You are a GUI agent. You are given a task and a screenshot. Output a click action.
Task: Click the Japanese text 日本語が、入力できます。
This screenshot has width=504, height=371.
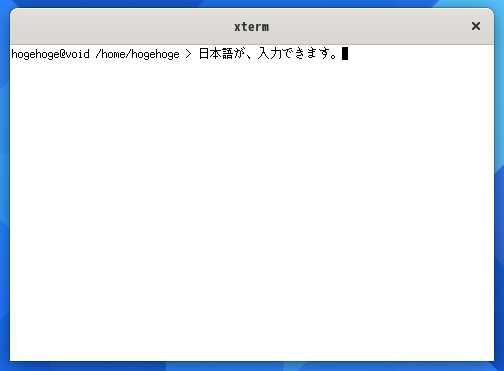(x=268, y=54)
